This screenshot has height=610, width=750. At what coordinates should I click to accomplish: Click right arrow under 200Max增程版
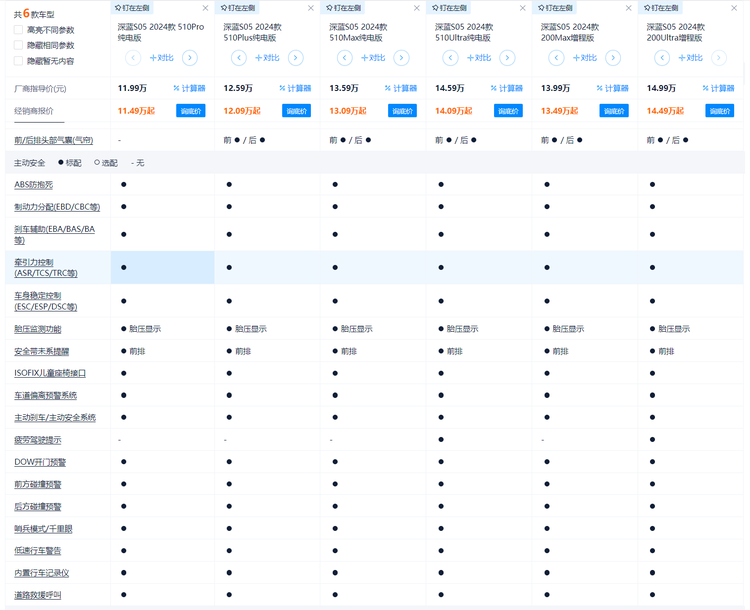coord(614,58)
